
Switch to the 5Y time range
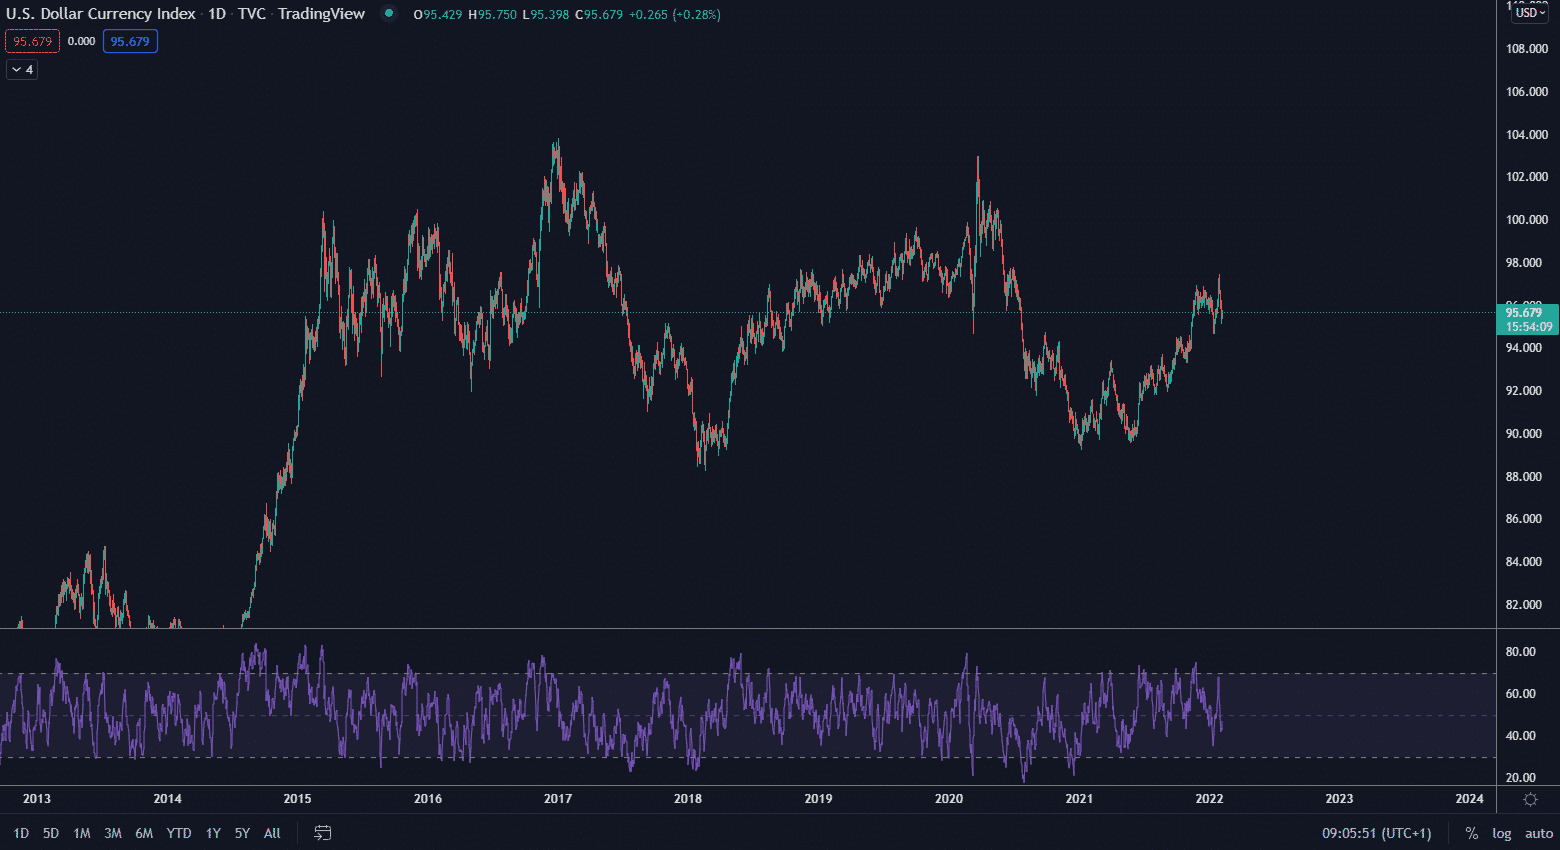(242, 833)
